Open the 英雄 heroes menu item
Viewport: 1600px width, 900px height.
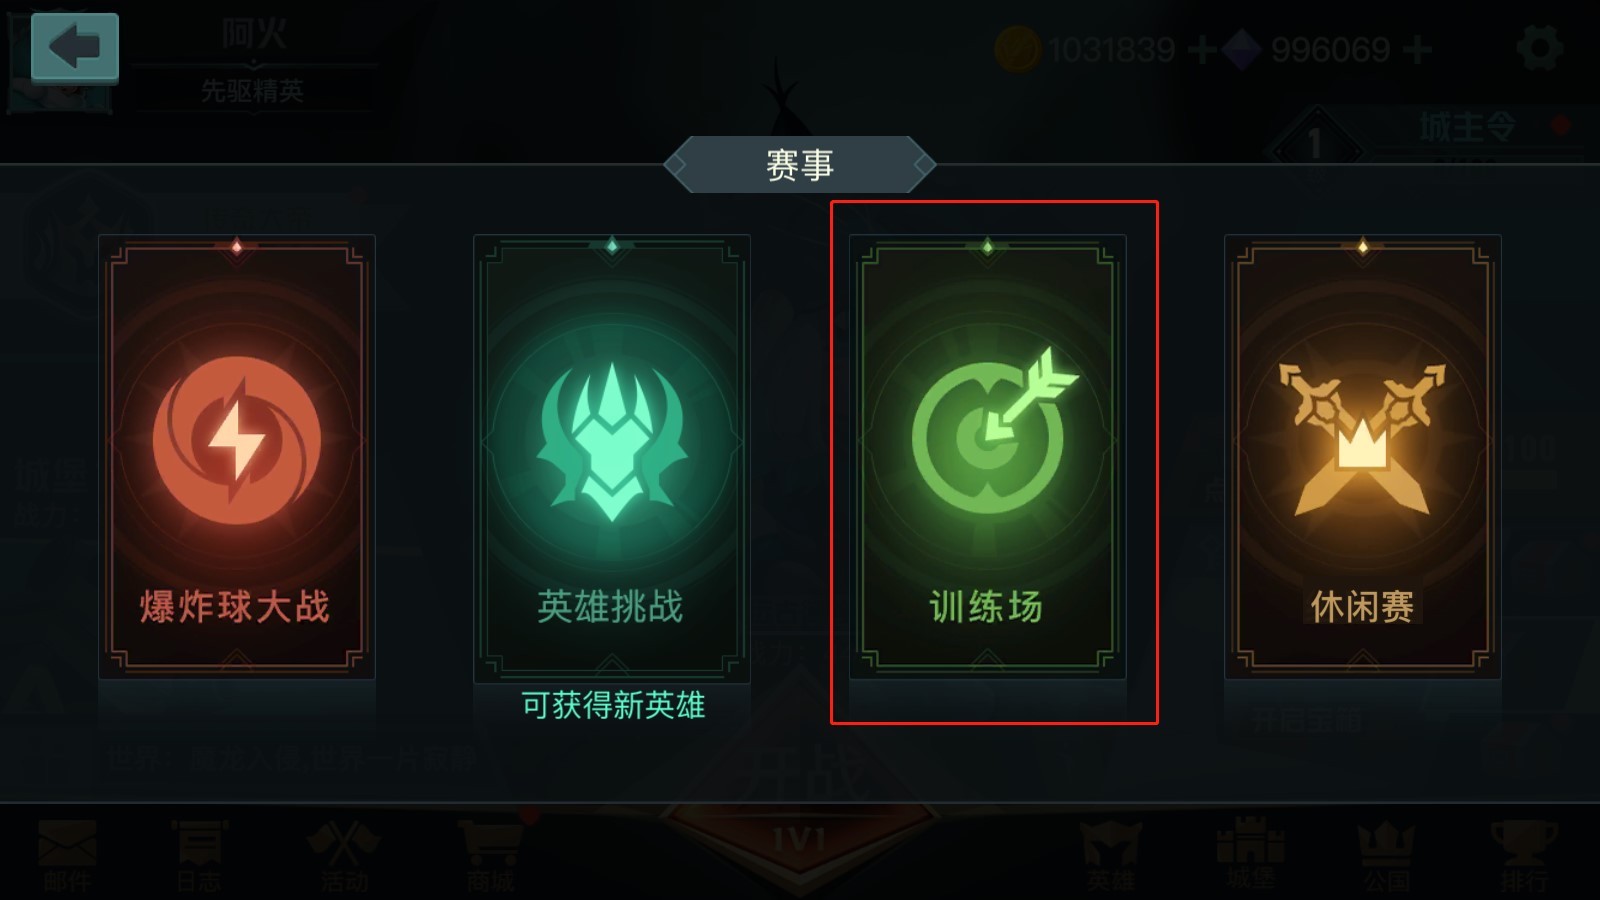tap(1110, 856)
